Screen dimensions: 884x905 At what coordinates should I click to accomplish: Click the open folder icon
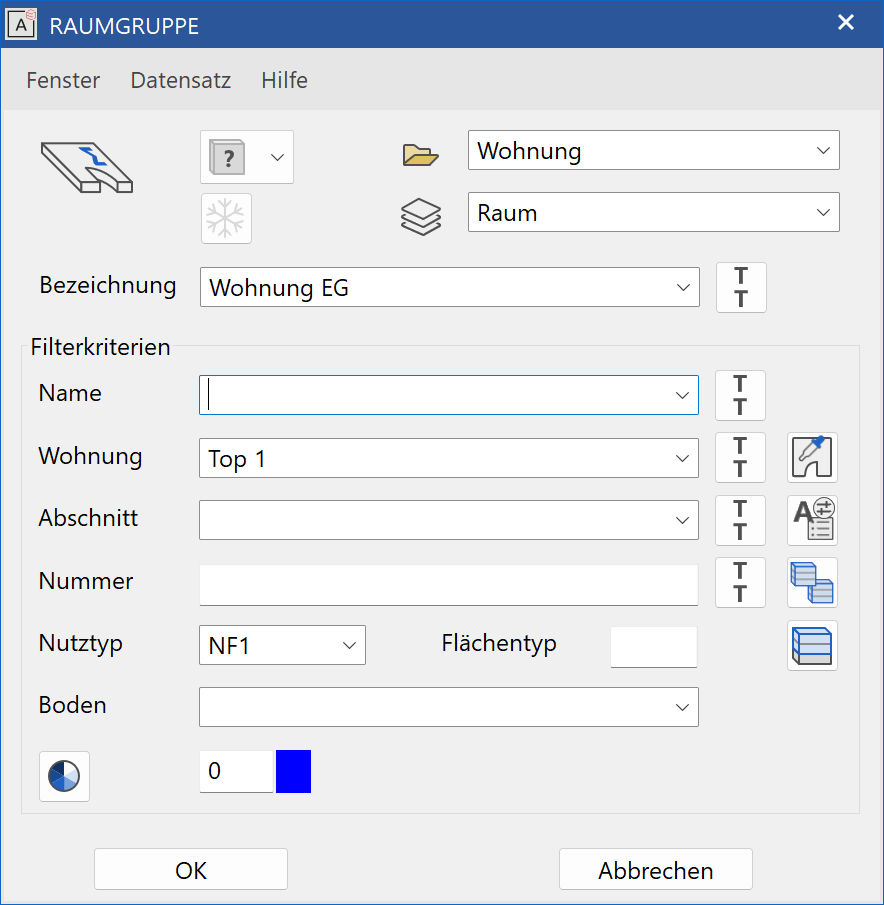coord(420,155)
